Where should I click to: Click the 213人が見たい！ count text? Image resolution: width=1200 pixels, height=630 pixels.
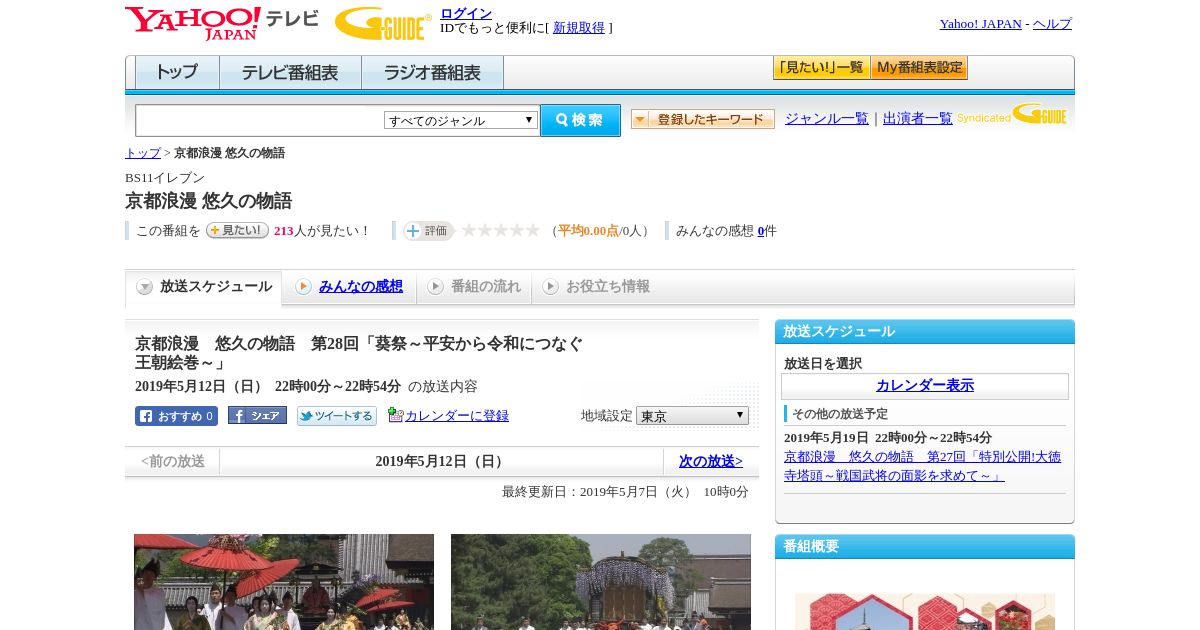[322, 231]
